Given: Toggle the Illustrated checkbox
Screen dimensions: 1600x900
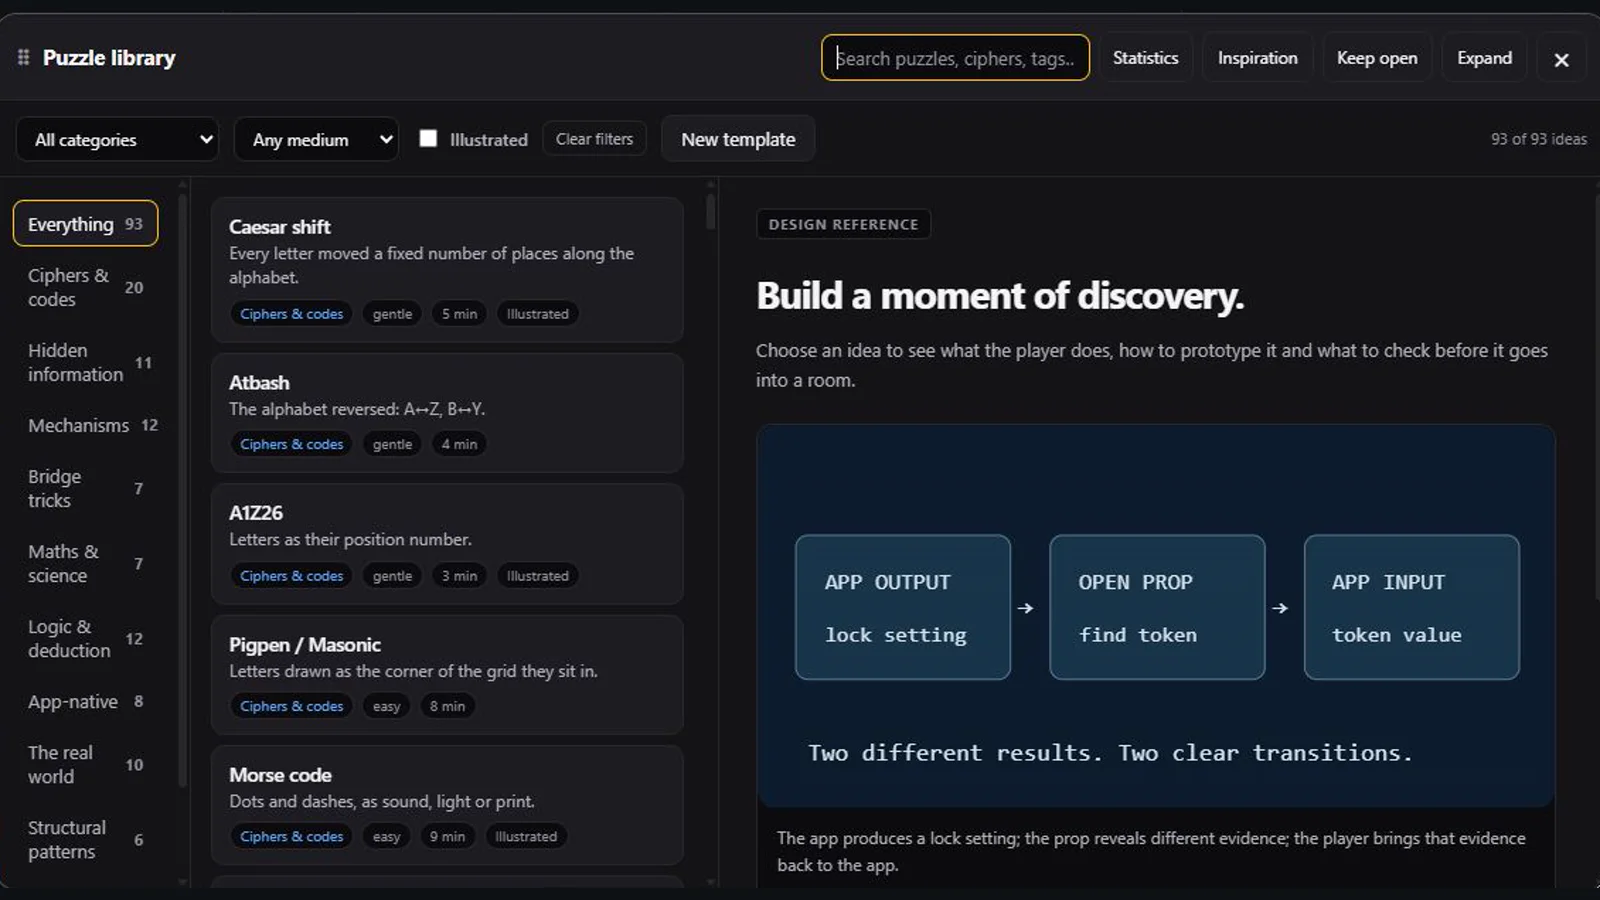Looking at the screenshot, I should (x=428, y=138).
